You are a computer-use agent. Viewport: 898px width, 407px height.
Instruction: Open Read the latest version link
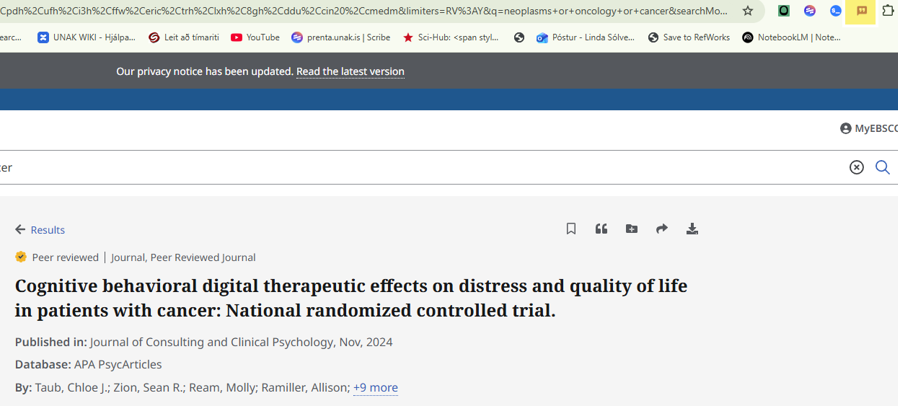coord(350,72)
